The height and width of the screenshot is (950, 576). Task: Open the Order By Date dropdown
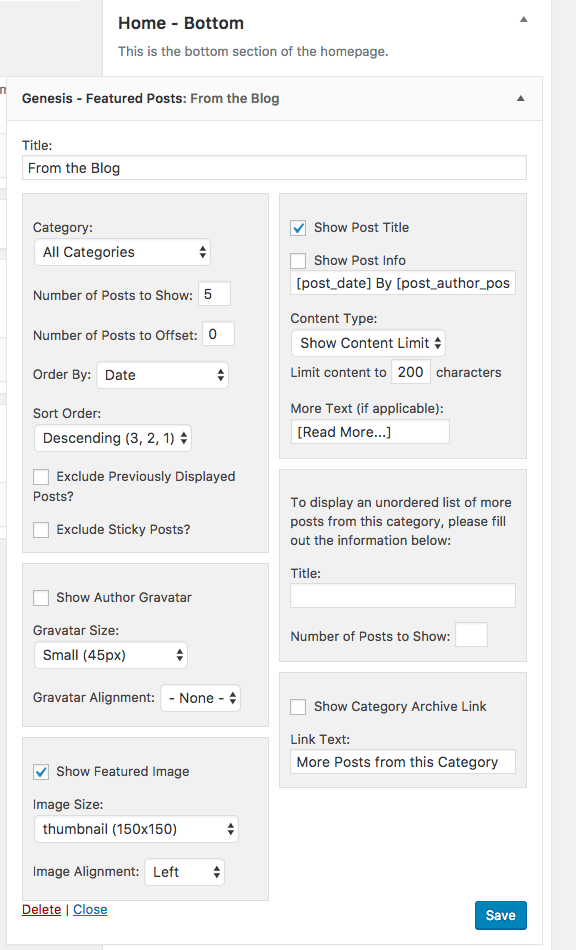[x=162, y=375]
